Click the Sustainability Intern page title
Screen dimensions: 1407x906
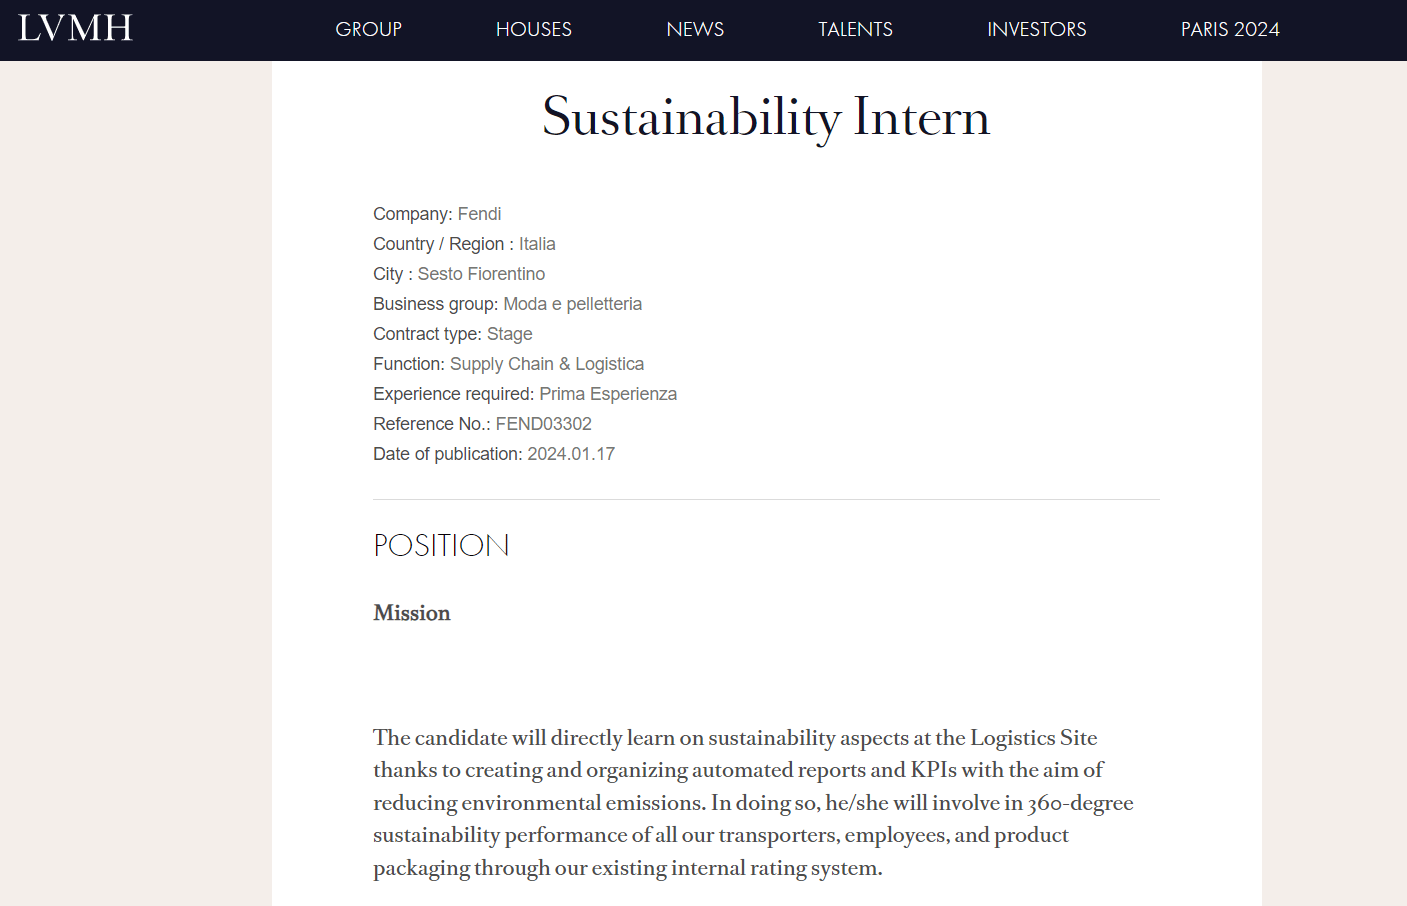766,117
